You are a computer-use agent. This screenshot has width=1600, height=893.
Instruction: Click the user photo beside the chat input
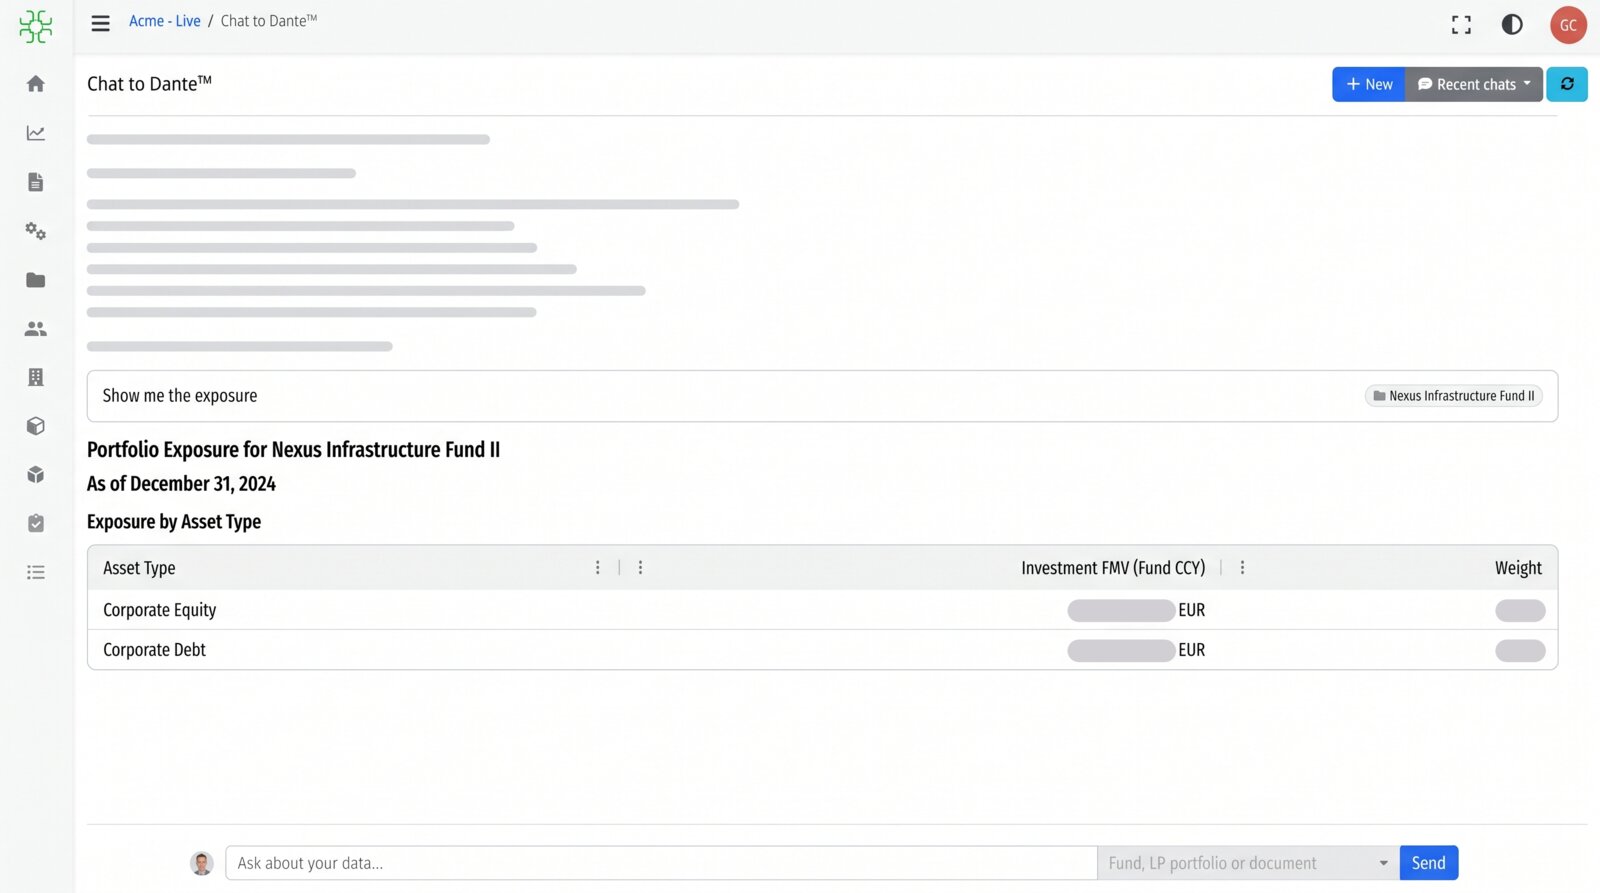(202, 863)
